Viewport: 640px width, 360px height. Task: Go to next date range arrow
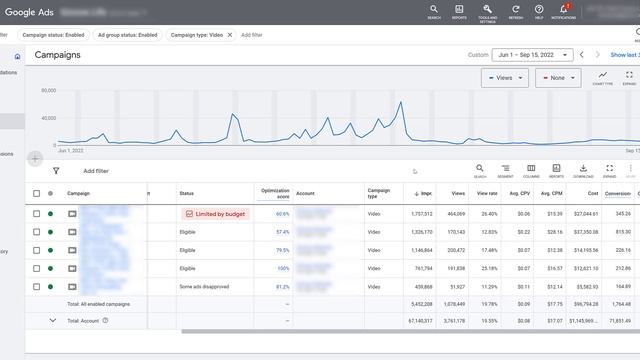pos(598,55)
